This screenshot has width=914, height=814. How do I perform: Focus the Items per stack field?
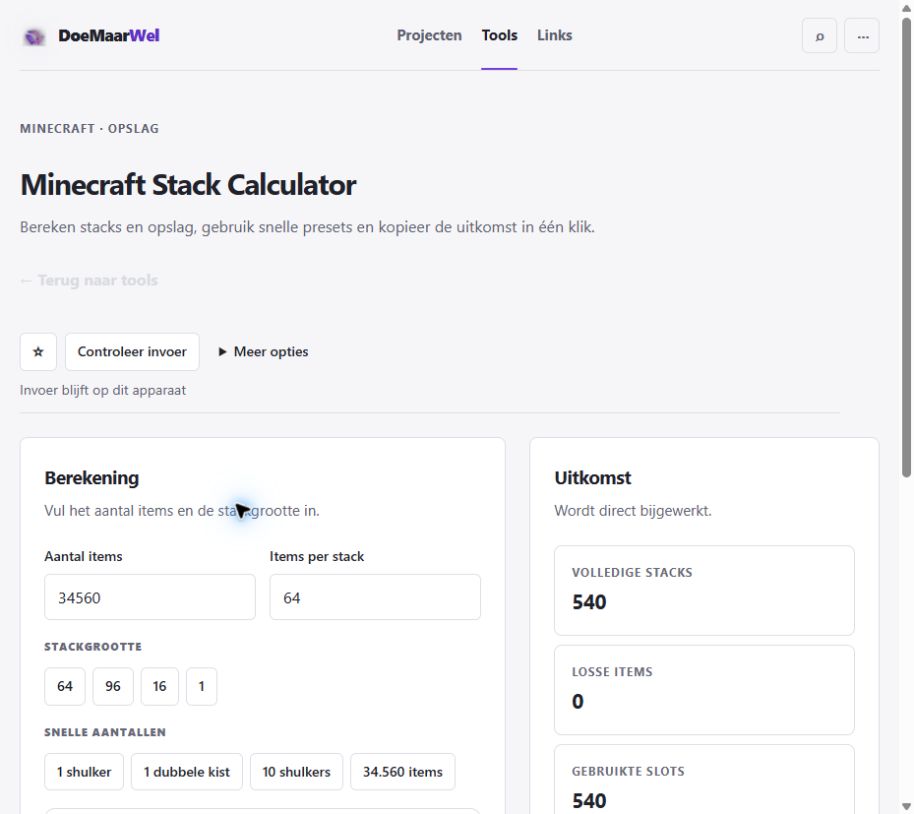tap(375, 597)
